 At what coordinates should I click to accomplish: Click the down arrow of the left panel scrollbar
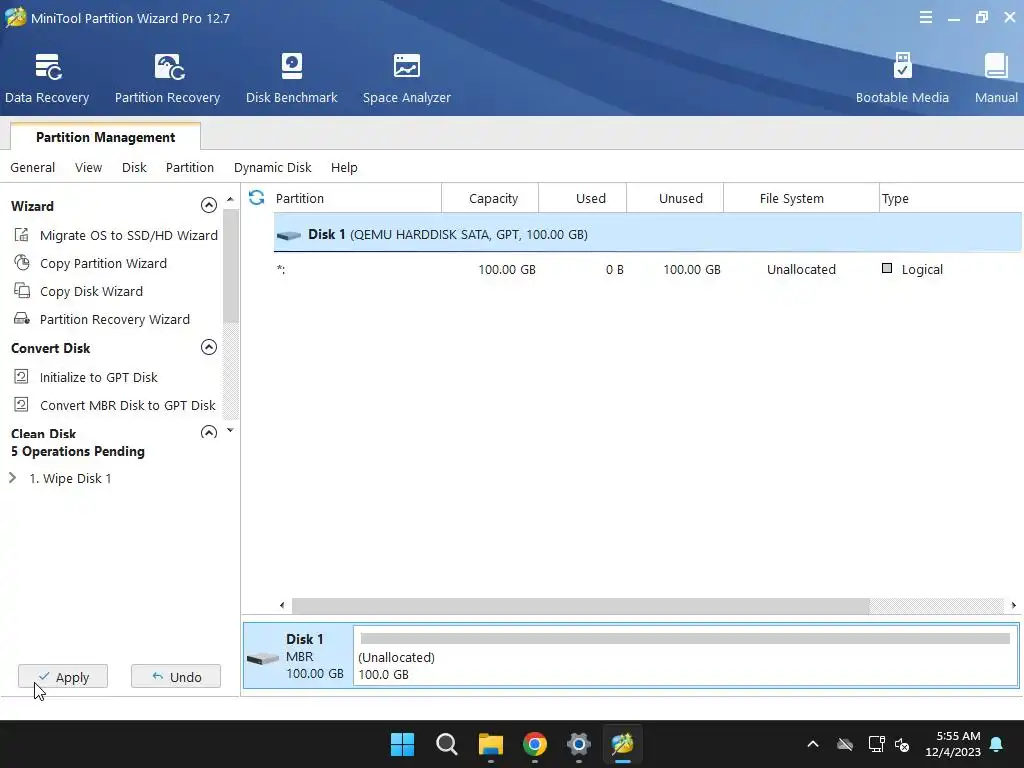click(230, 430)
